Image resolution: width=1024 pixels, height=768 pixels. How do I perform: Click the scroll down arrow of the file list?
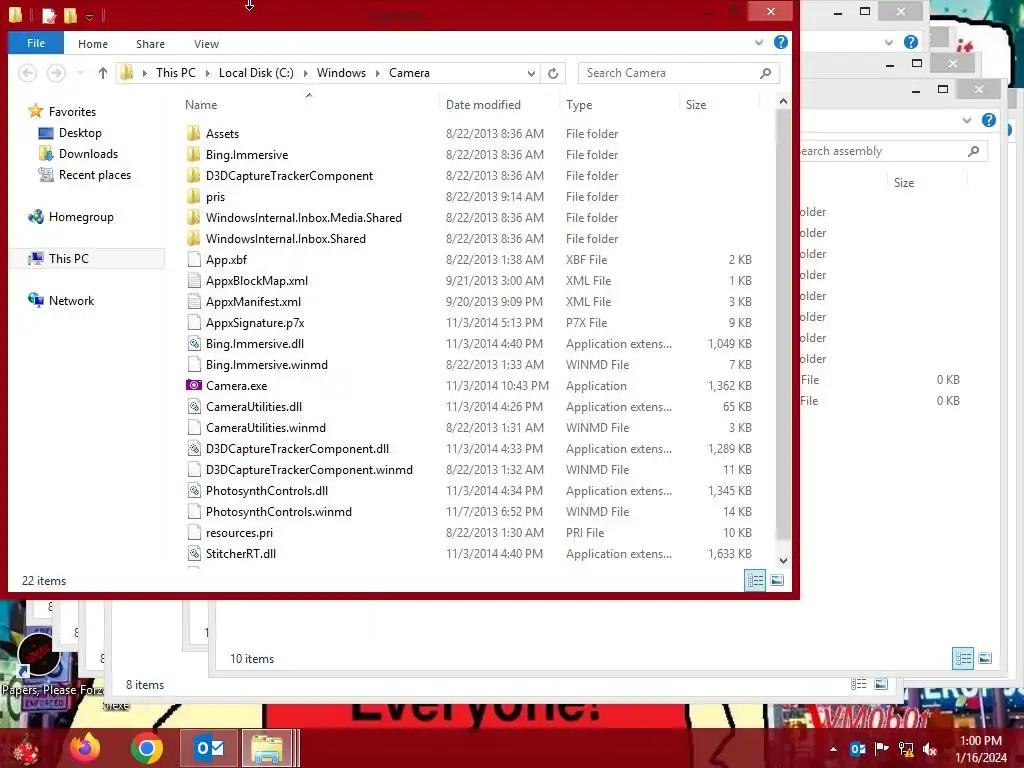783,560
